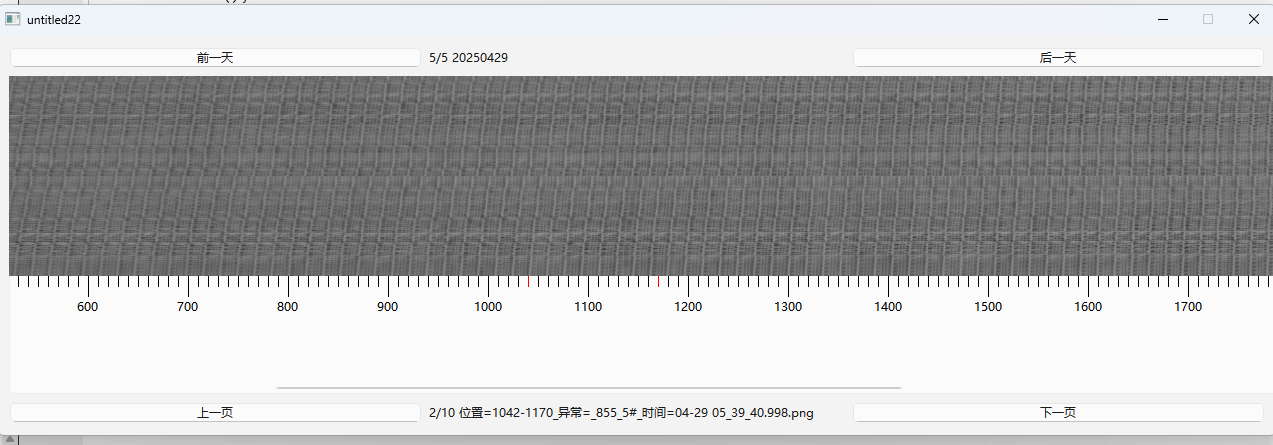Click ruler label 600

tap(88, 307)
